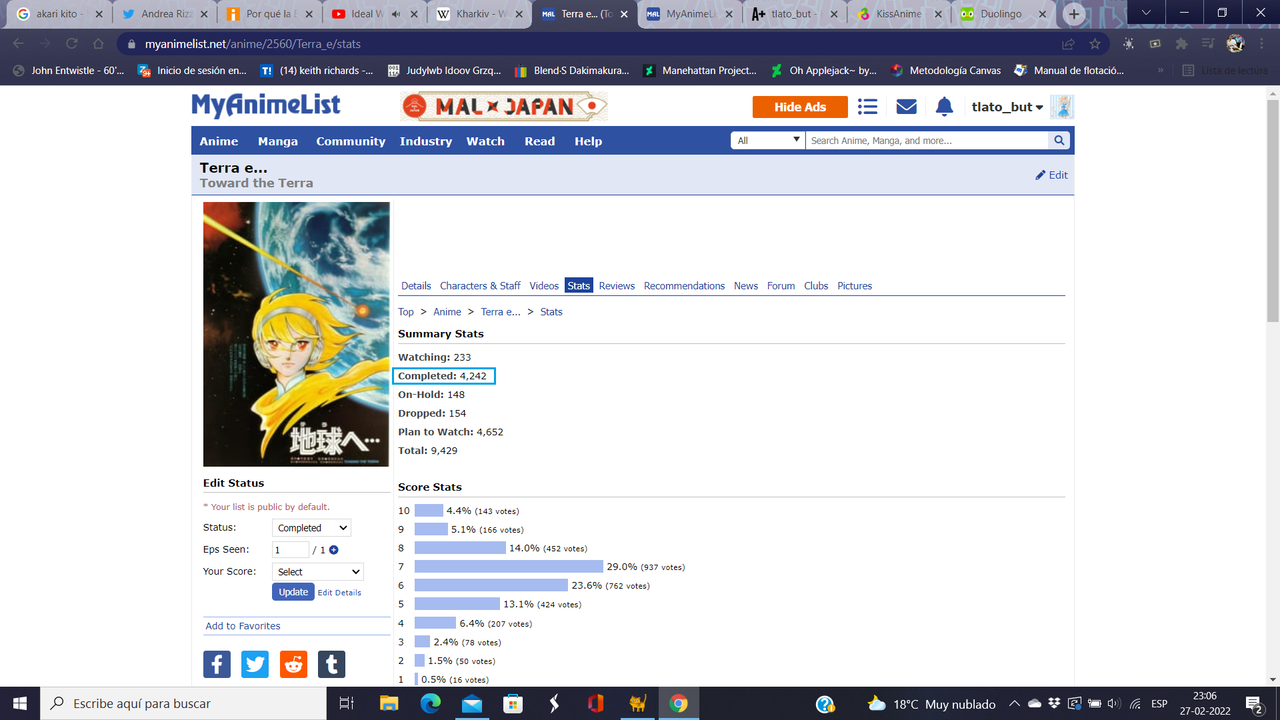
Task: Click inside the Eps Seen input field
Action: pyautogui.click(x=289, y=549)
